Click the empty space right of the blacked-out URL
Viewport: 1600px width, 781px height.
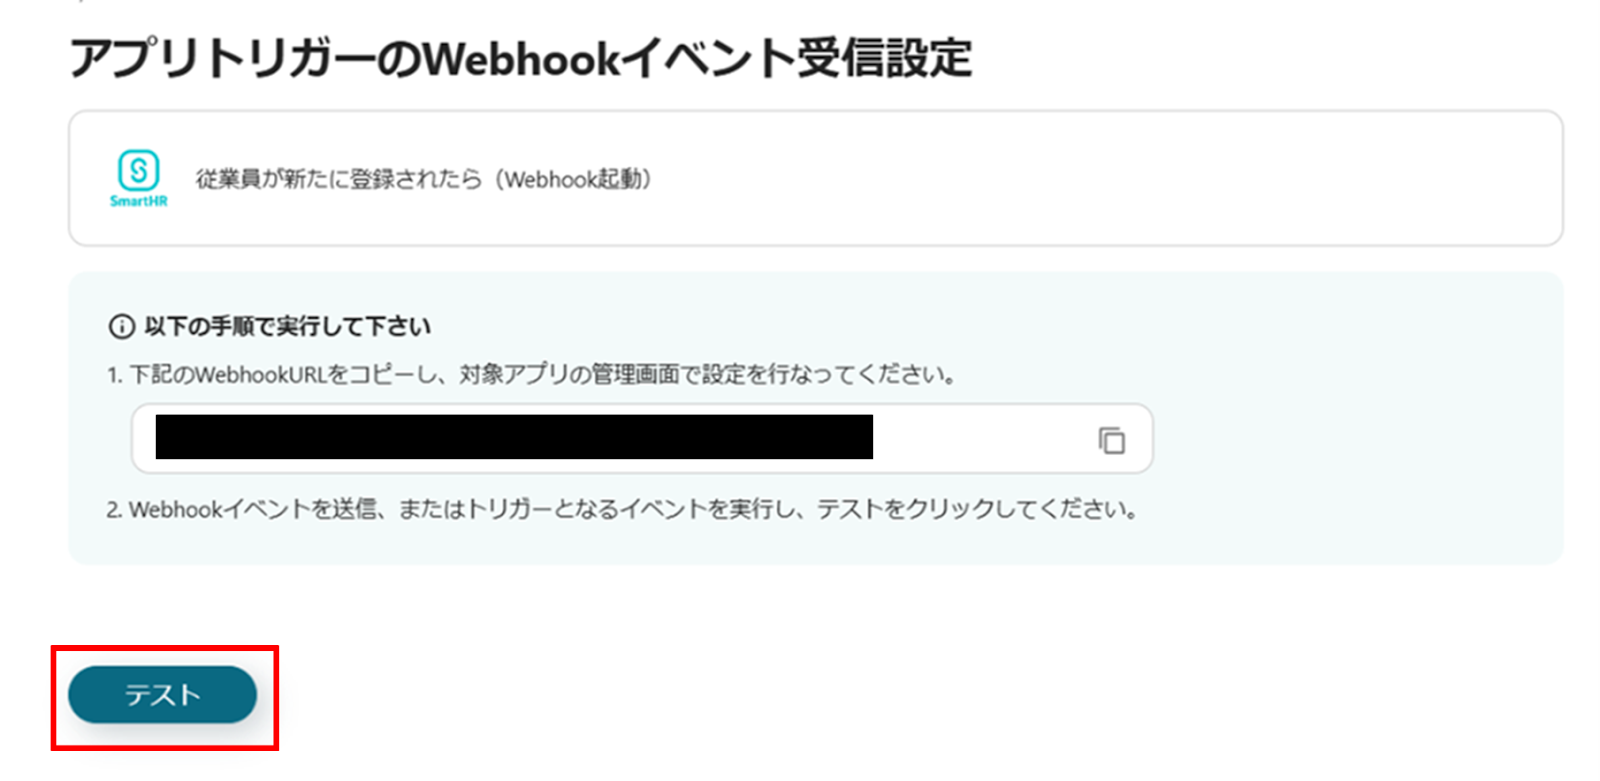[x=980, y=438]
